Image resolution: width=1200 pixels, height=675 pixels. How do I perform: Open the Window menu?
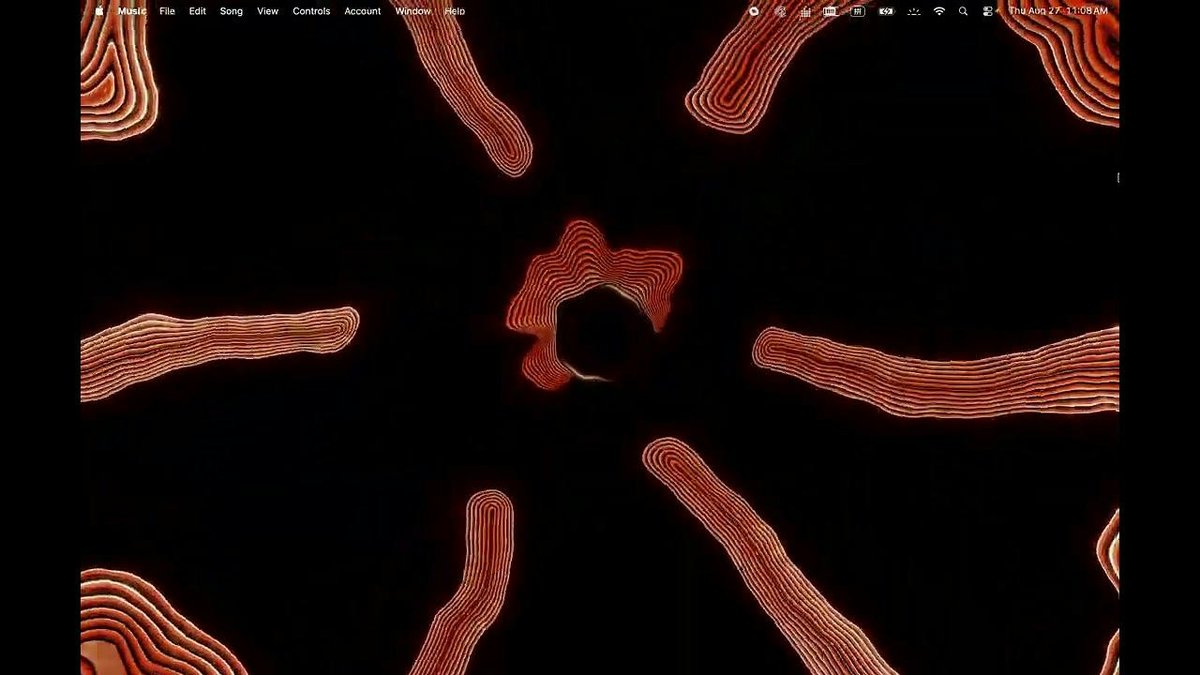[x=413, y=11]
